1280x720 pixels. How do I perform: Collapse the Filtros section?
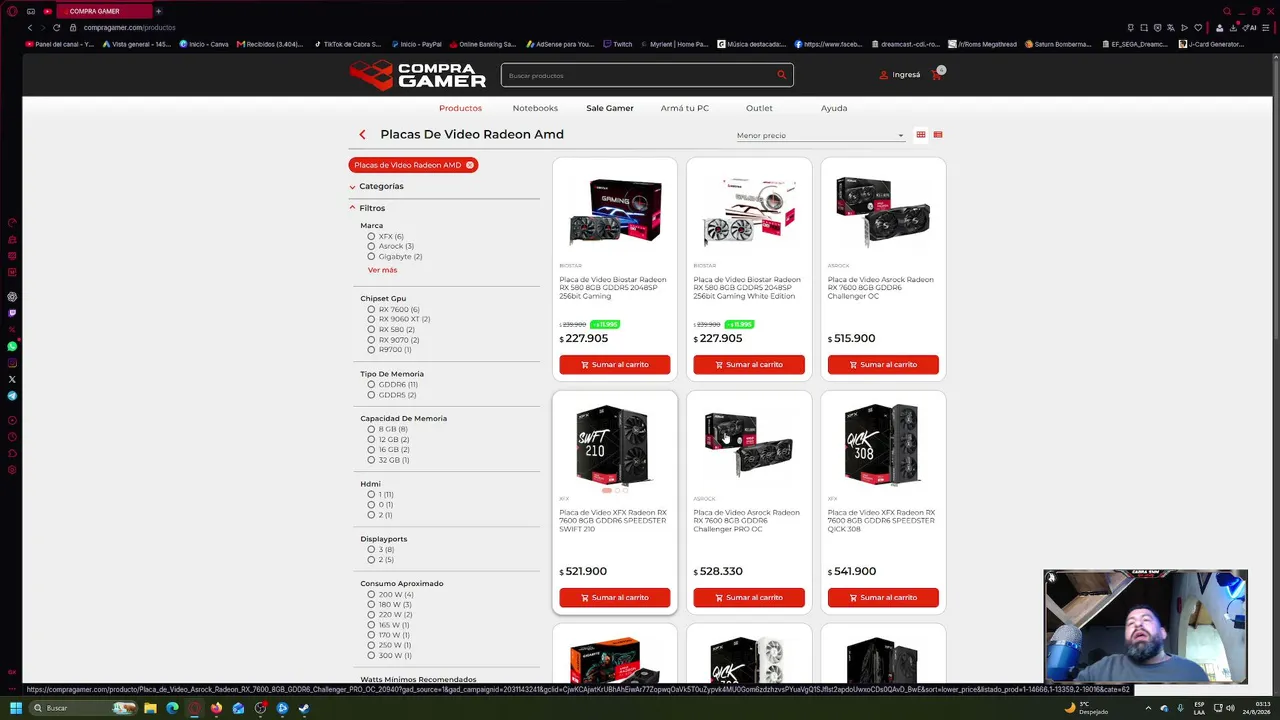click(367, 208)
